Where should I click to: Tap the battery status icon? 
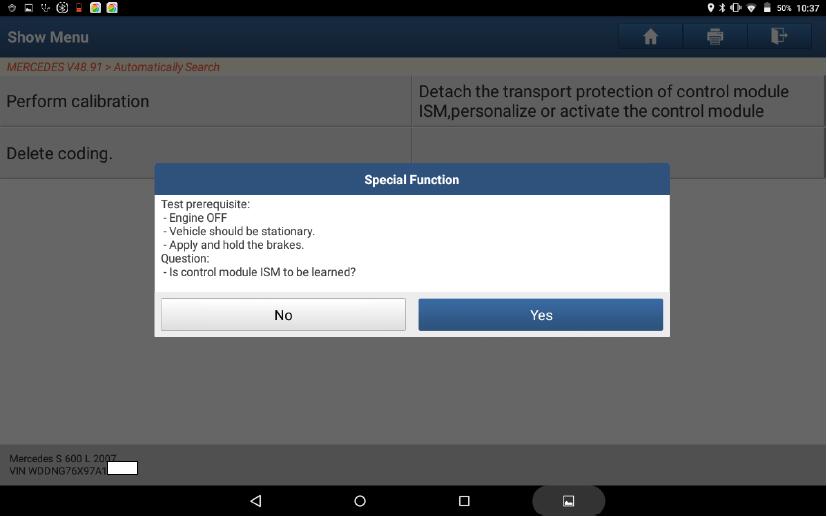[x=767, y=8]
